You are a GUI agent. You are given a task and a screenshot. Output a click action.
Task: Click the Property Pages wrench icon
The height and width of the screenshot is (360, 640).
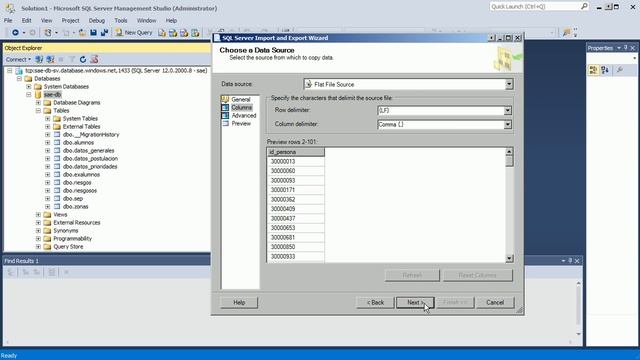click(620, 70)
